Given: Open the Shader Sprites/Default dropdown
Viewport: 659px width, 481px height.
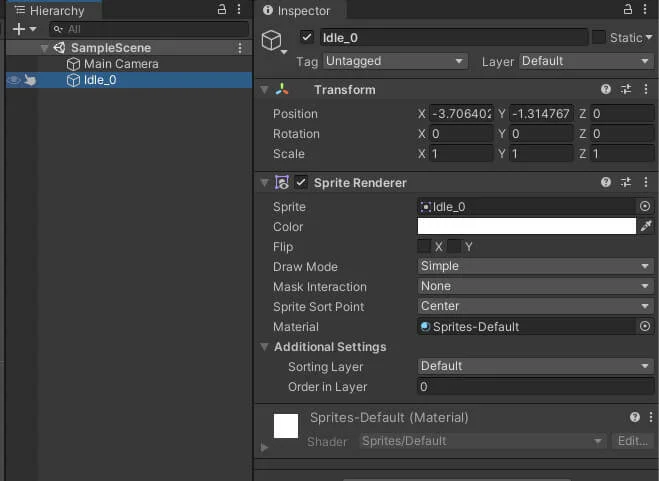Looking at the screenshot, I should (482, 441).
